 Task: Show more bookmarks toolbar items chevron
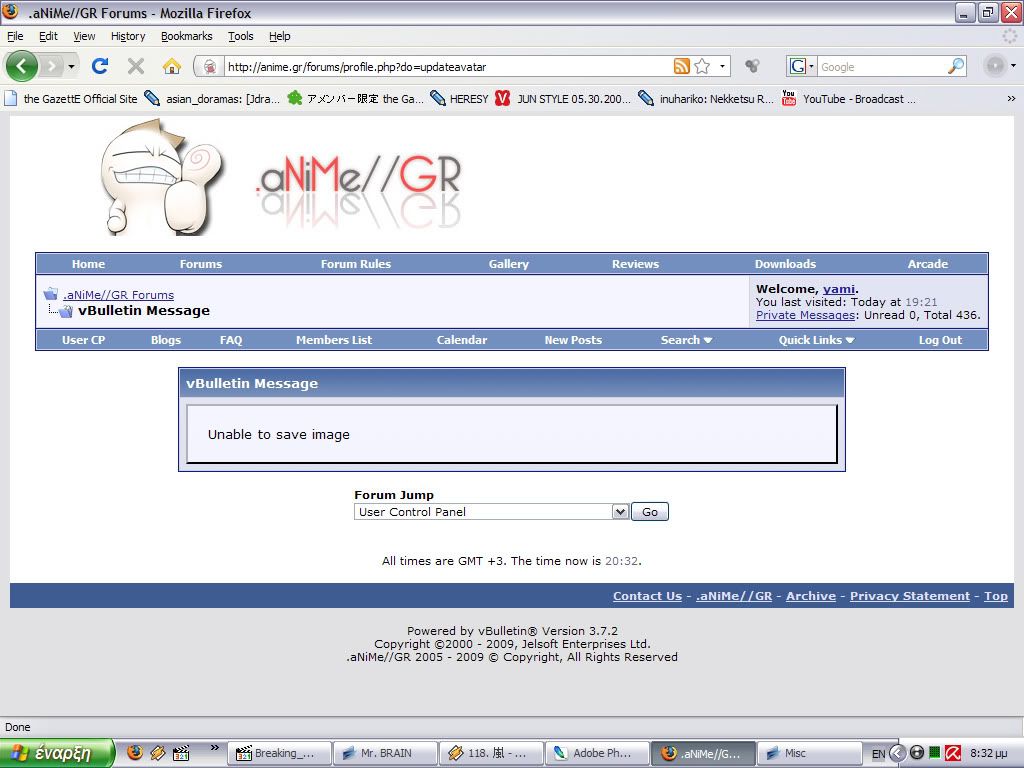[x=1011, y=99]
